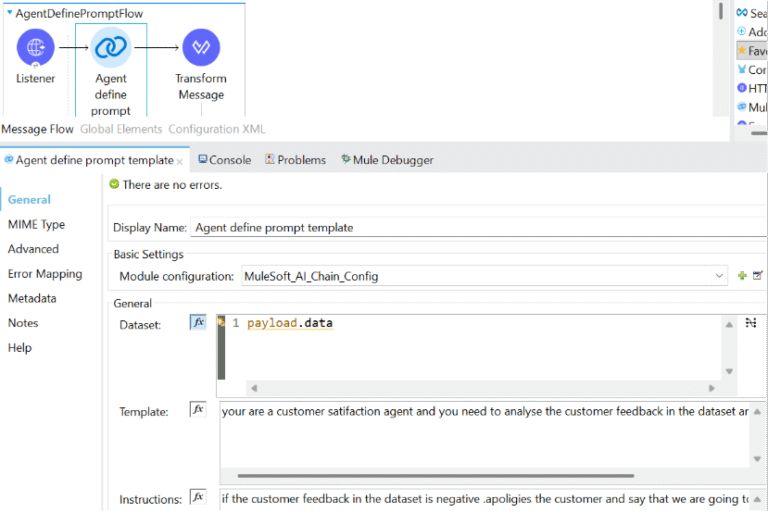This screenshot has width=768, height=512.
Task: Click into the Template text field
Action: pyautogui.click(x=485, y=434)
